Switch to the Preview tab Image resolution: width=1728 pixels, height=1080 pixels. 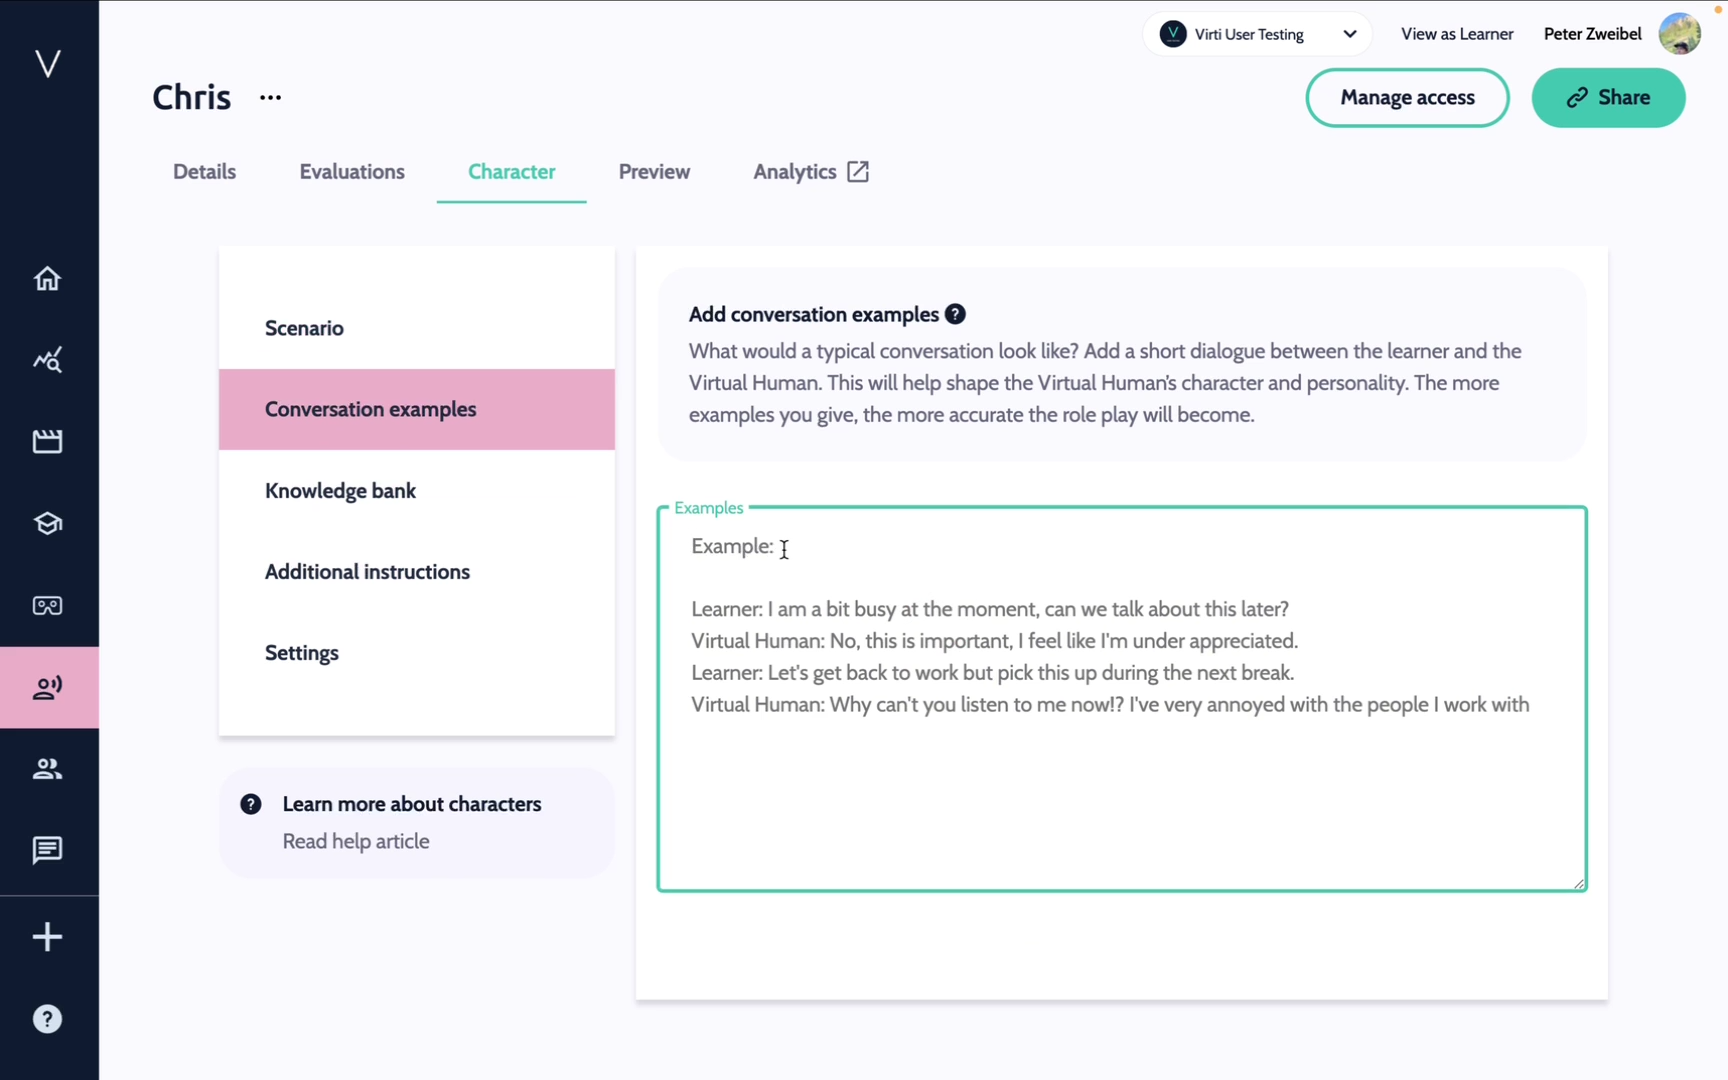(654, 172)
